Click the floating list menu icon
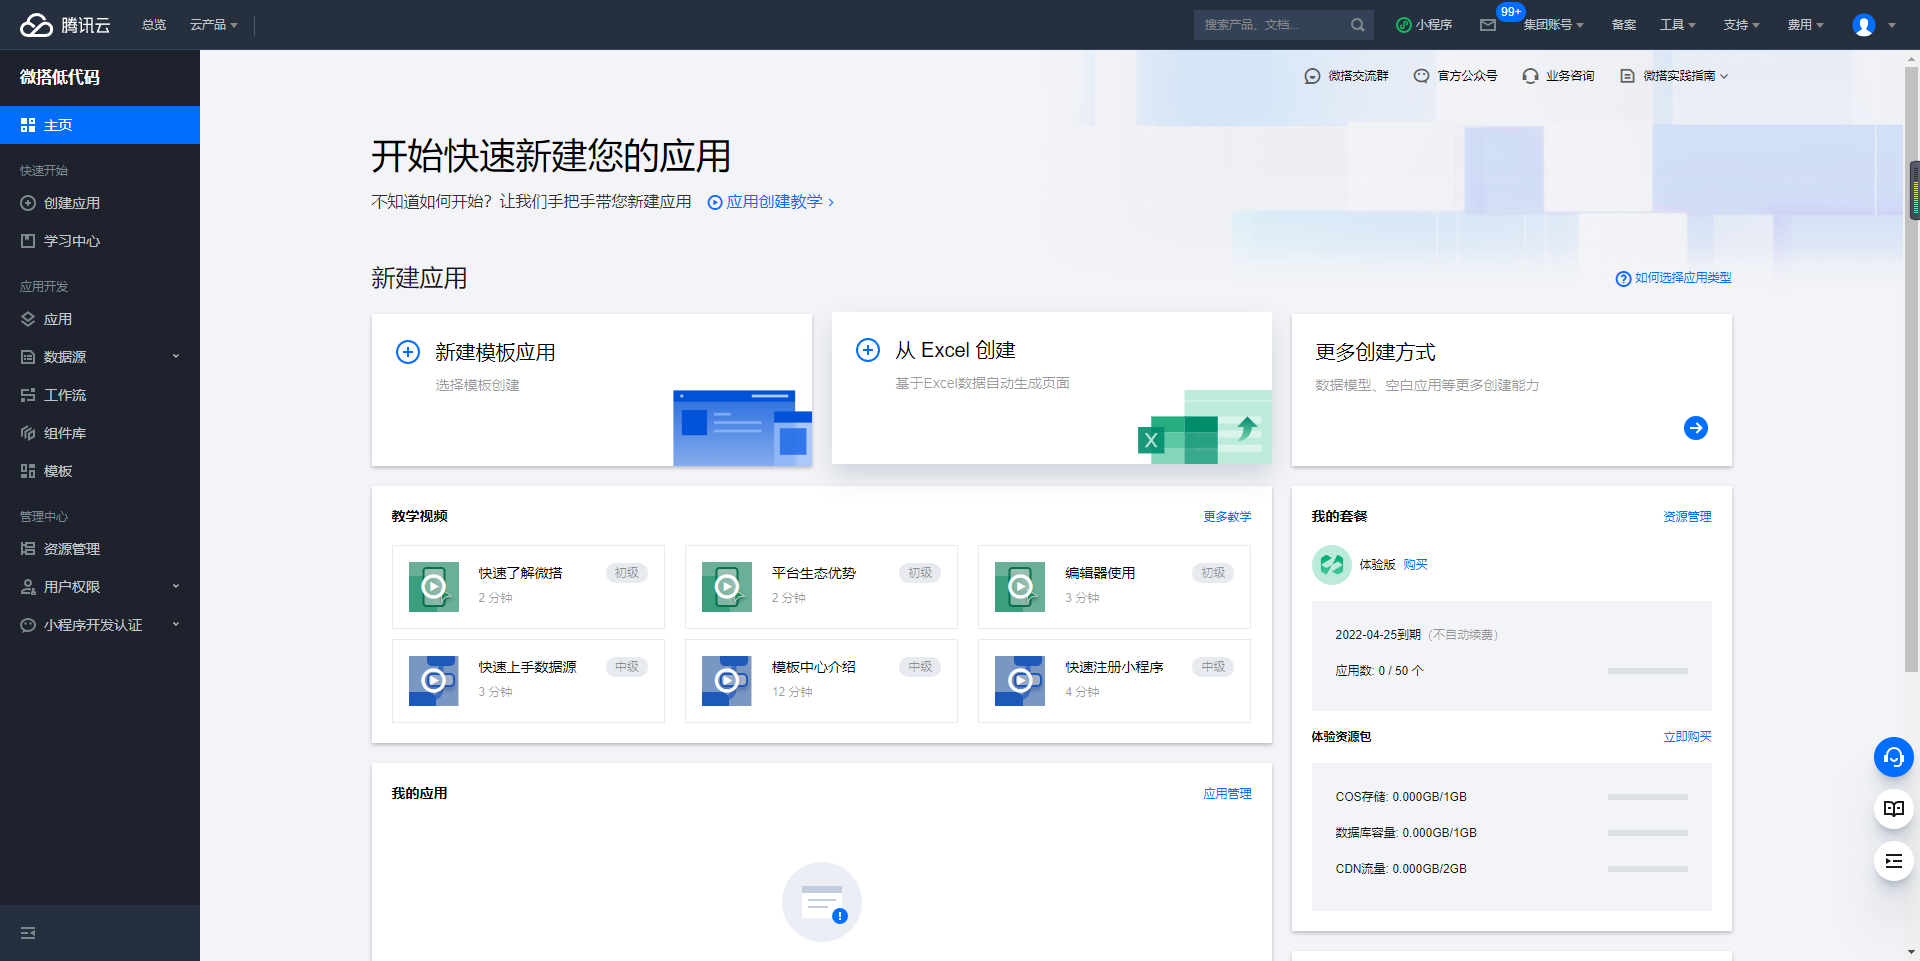Image resolution: width=1920 pixels, height=961 pixels. coord(1893,861)
